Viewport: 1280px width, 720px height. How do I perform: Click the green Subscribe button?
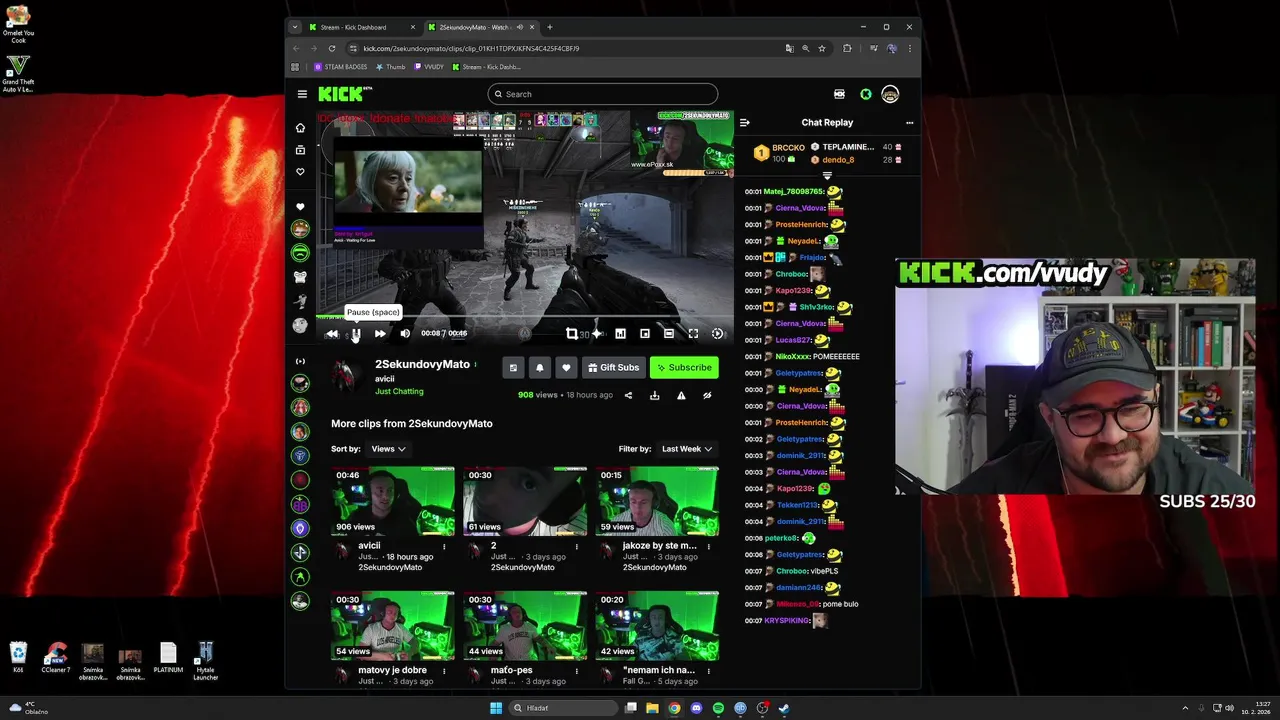[x=684, y=368]
